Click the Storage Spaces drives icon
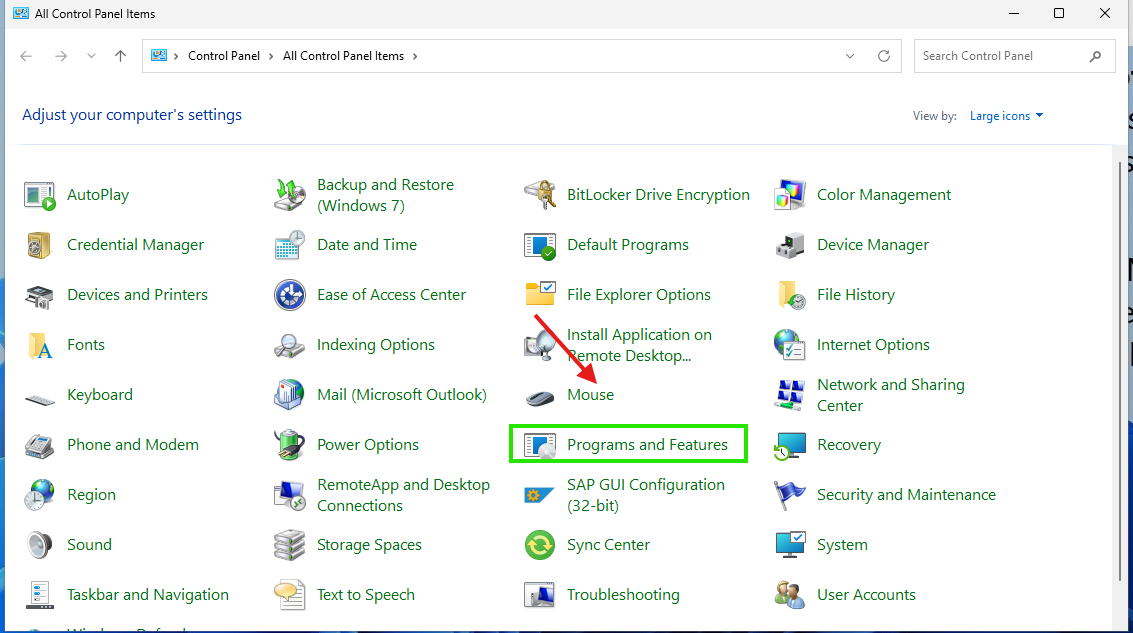The width and height of the screenshot is (1133, 633). tap(290, 545)
